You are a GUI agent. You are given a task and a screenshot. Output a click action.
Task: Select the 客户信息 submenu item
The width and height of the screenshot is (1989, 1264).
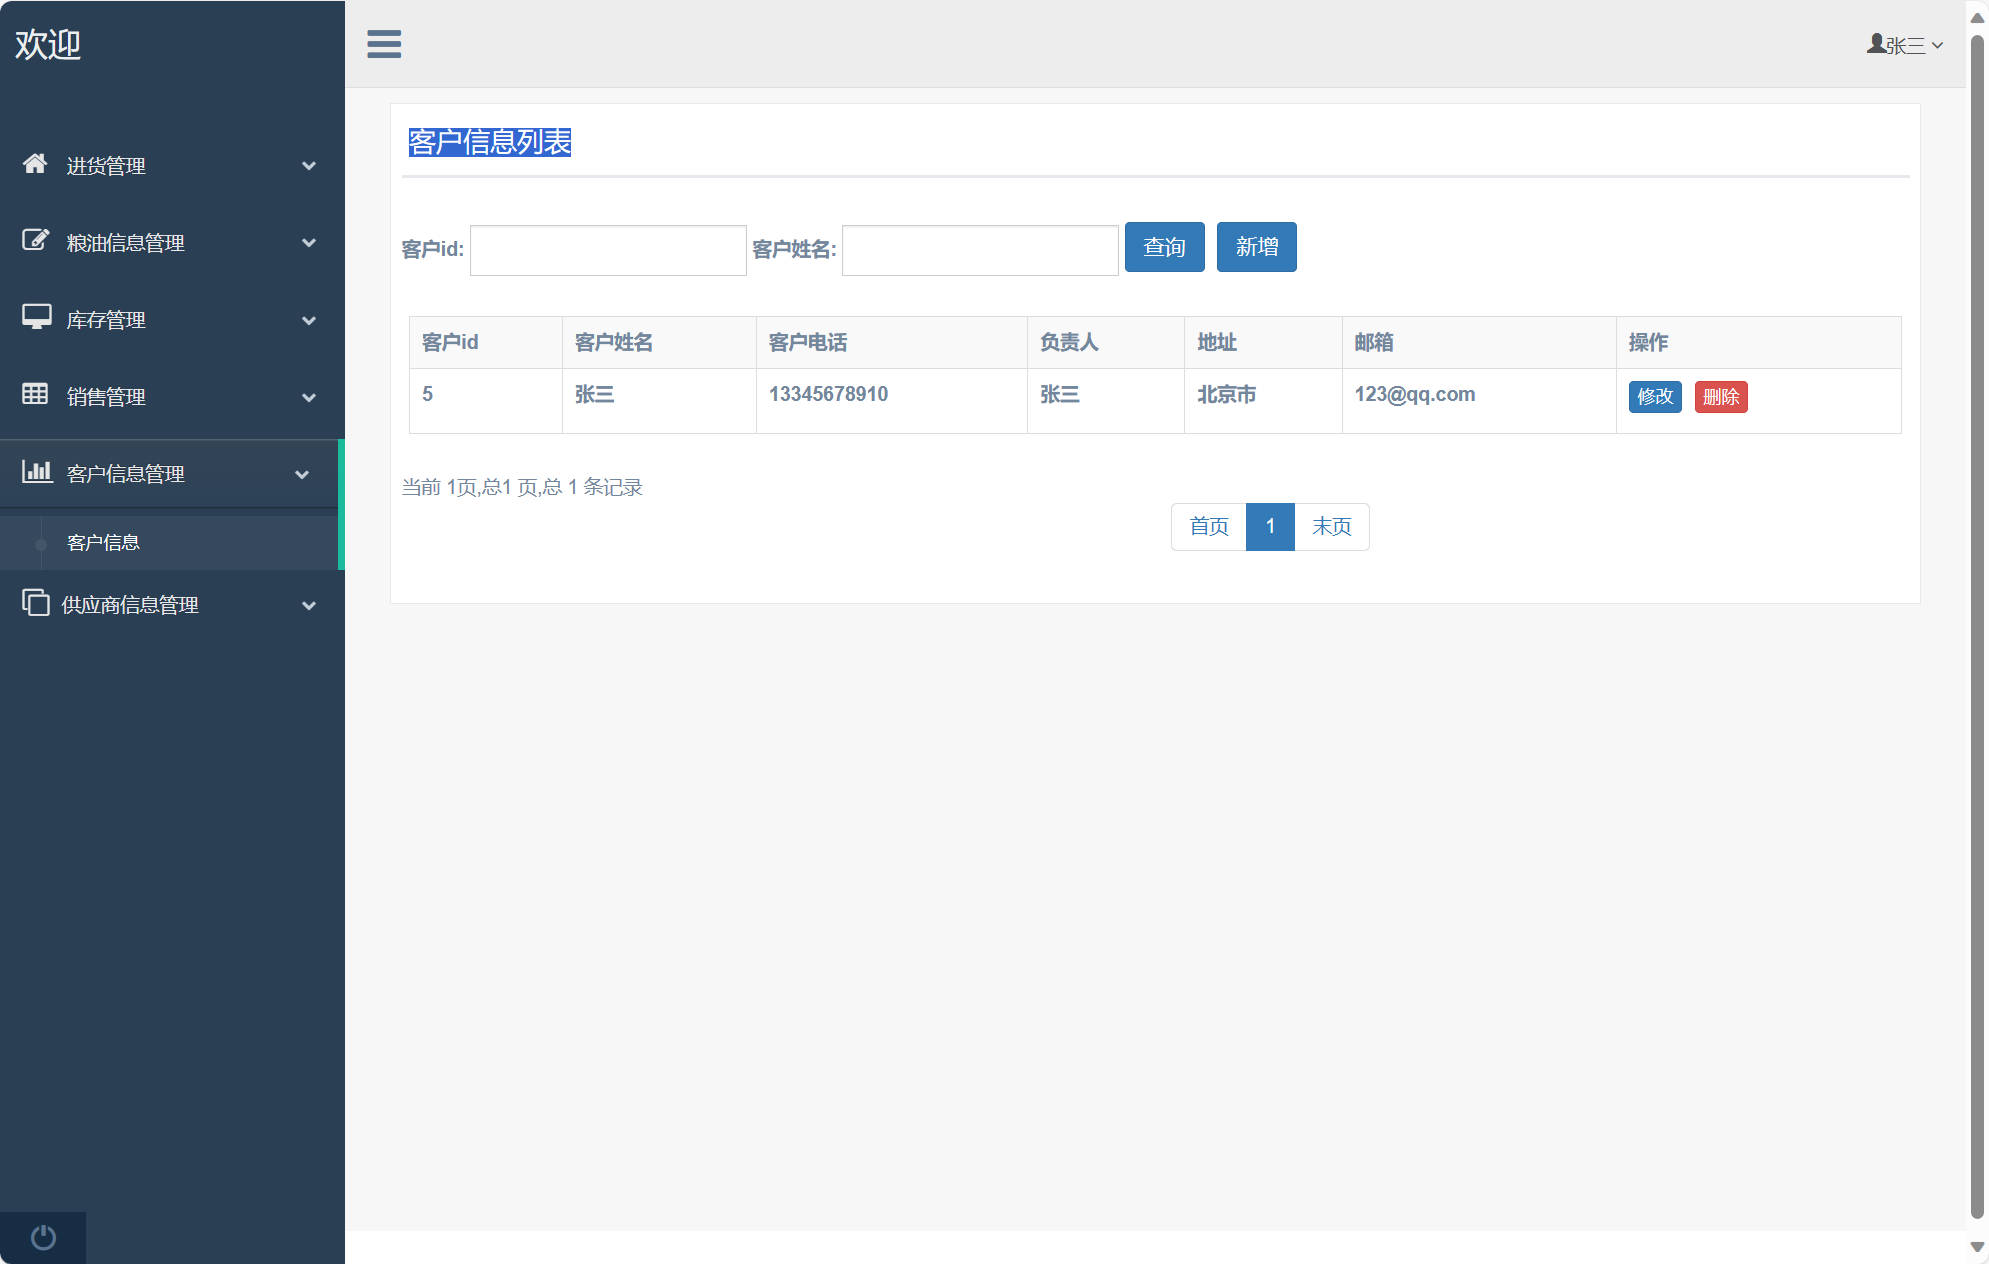click(103, 543)
